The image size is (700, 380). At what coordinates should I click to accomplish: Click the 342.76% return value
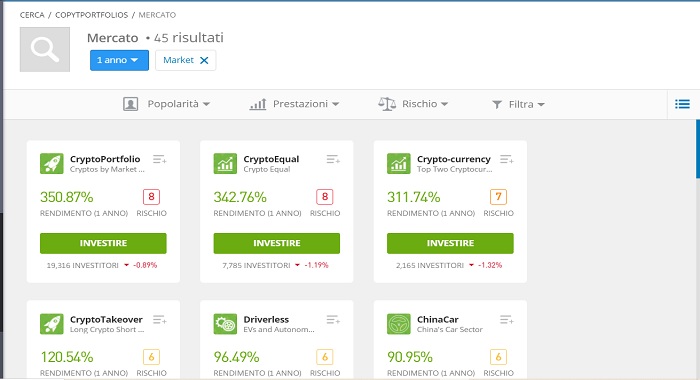240,197
